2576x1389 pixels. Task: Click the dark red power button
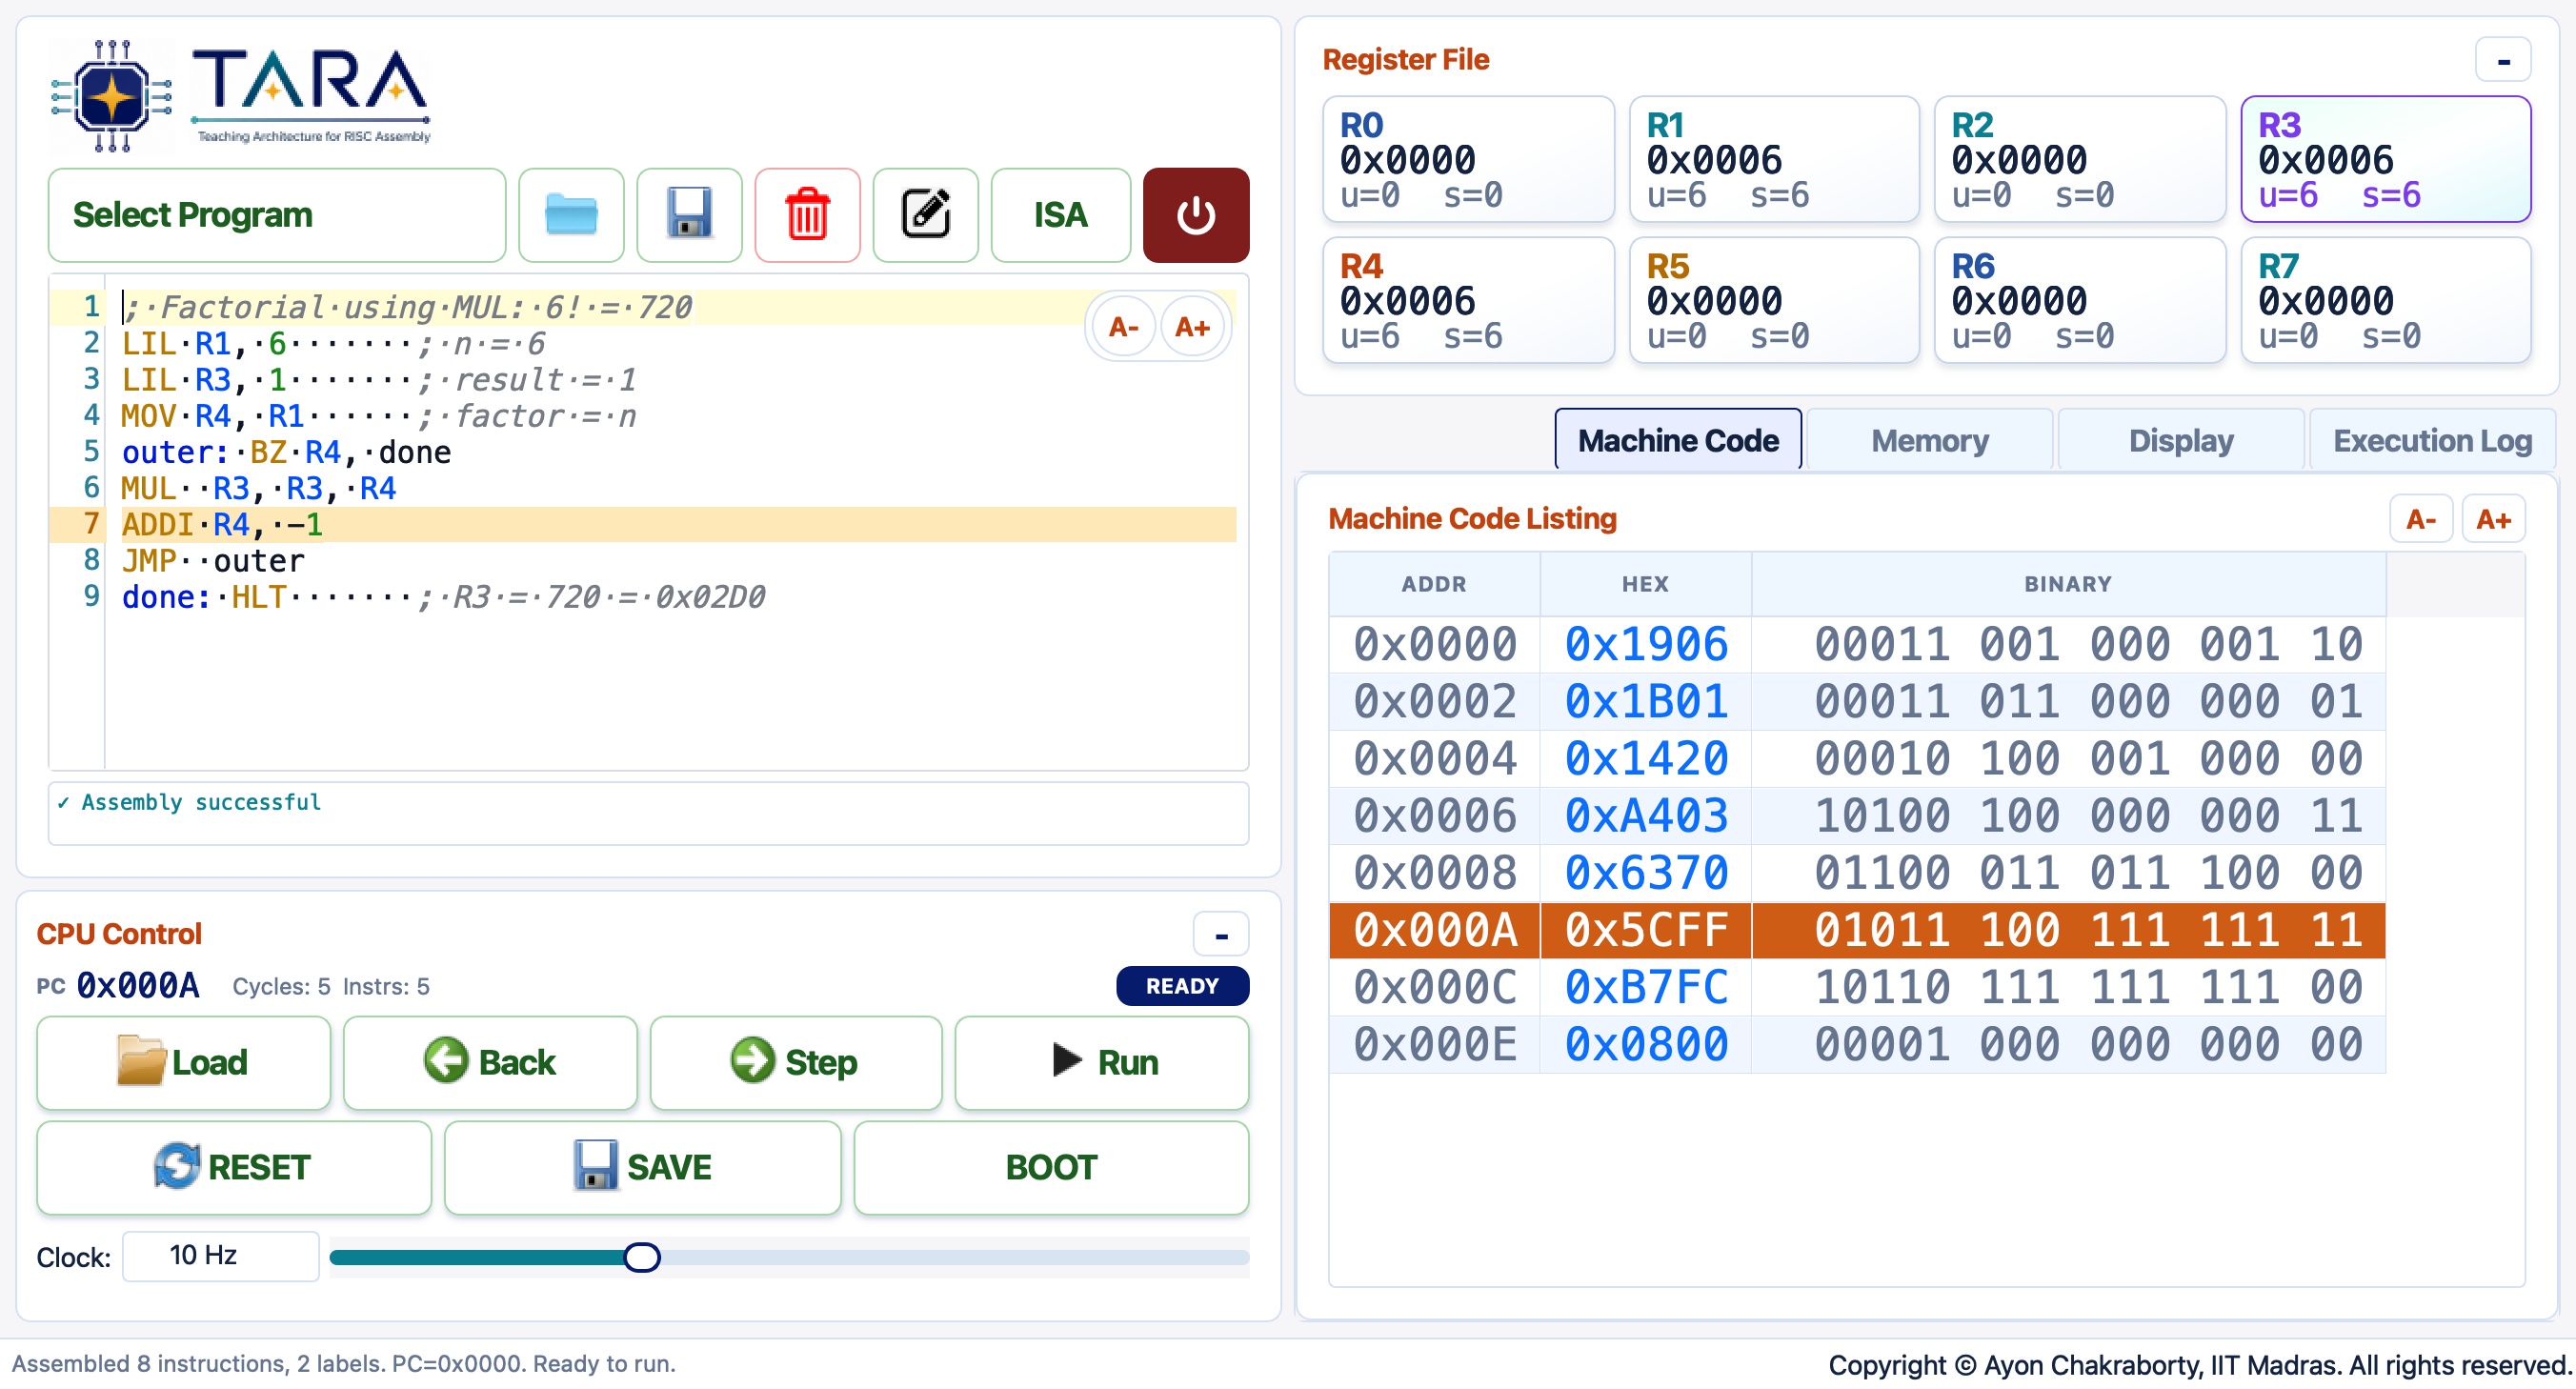tap(1196, 215)
